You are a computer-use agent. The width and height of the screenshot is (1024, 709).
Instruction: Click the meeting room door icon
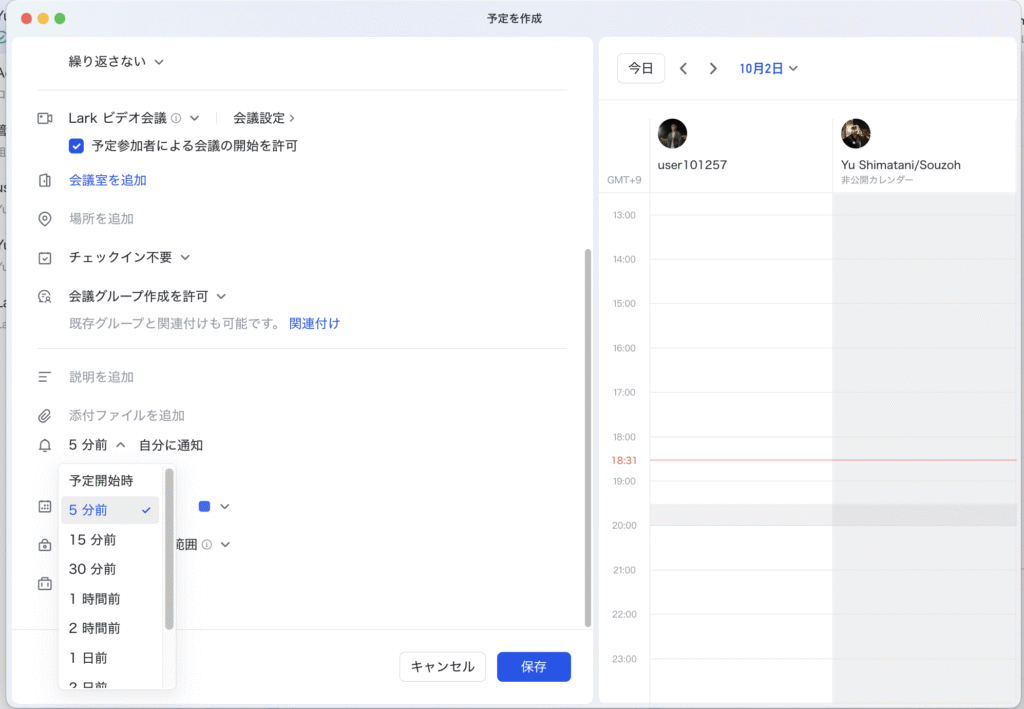point(44,181)
